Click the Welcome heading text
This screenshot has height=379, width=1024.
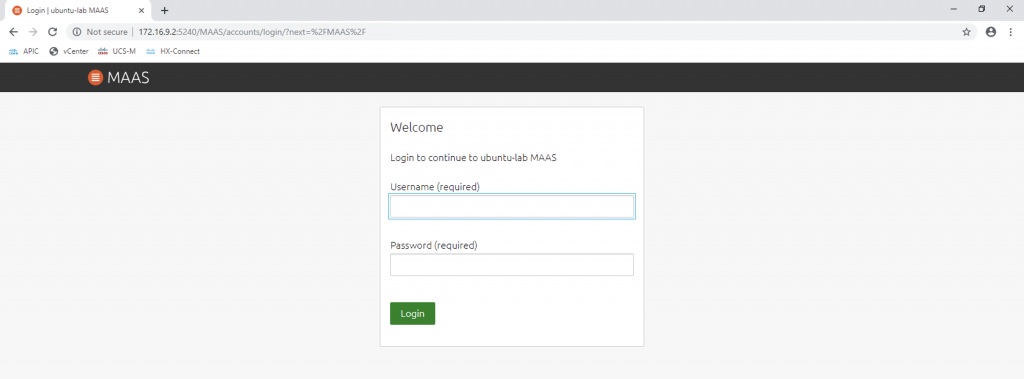tap(417, 127)
